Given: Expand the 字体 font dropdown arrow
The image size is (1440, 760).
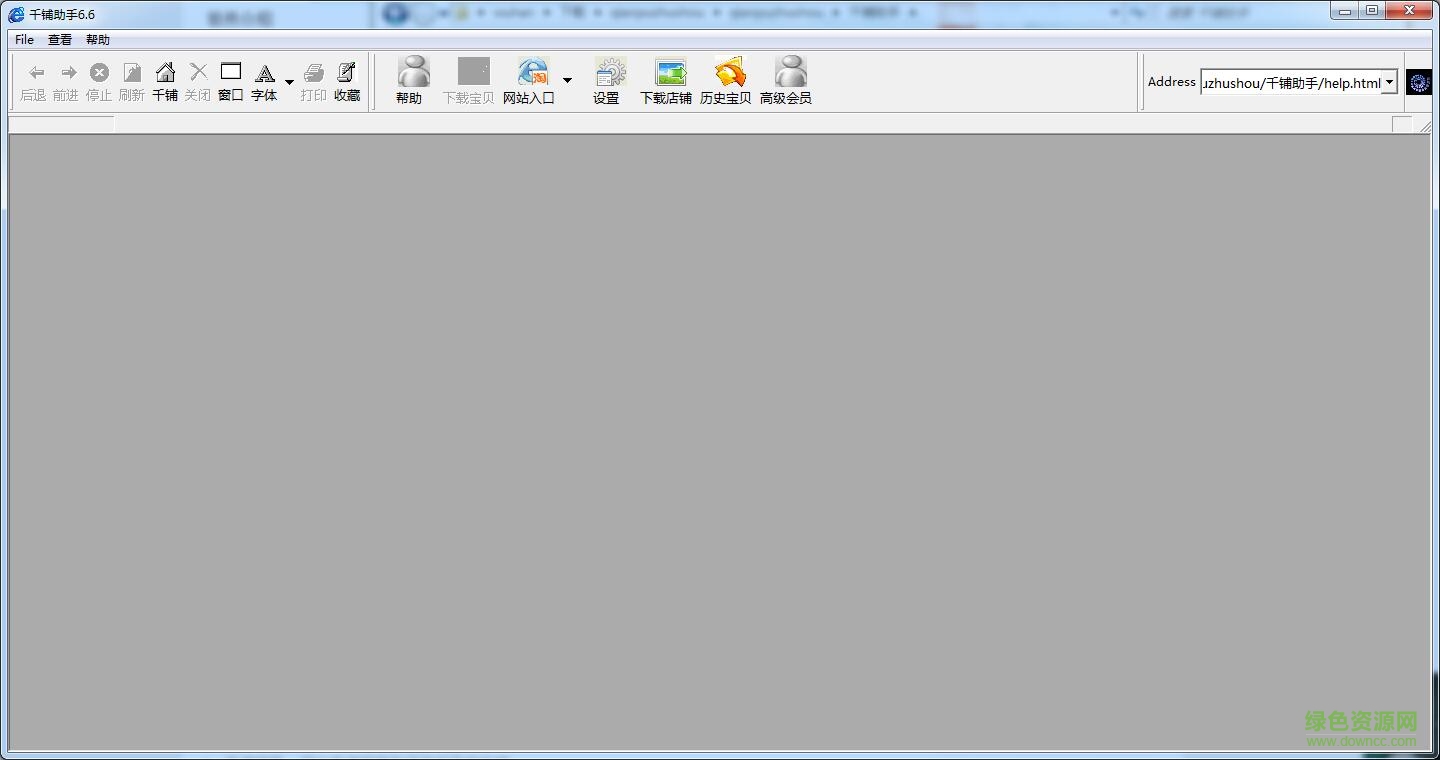Looking at the screenshot, I should click(289, 82).
